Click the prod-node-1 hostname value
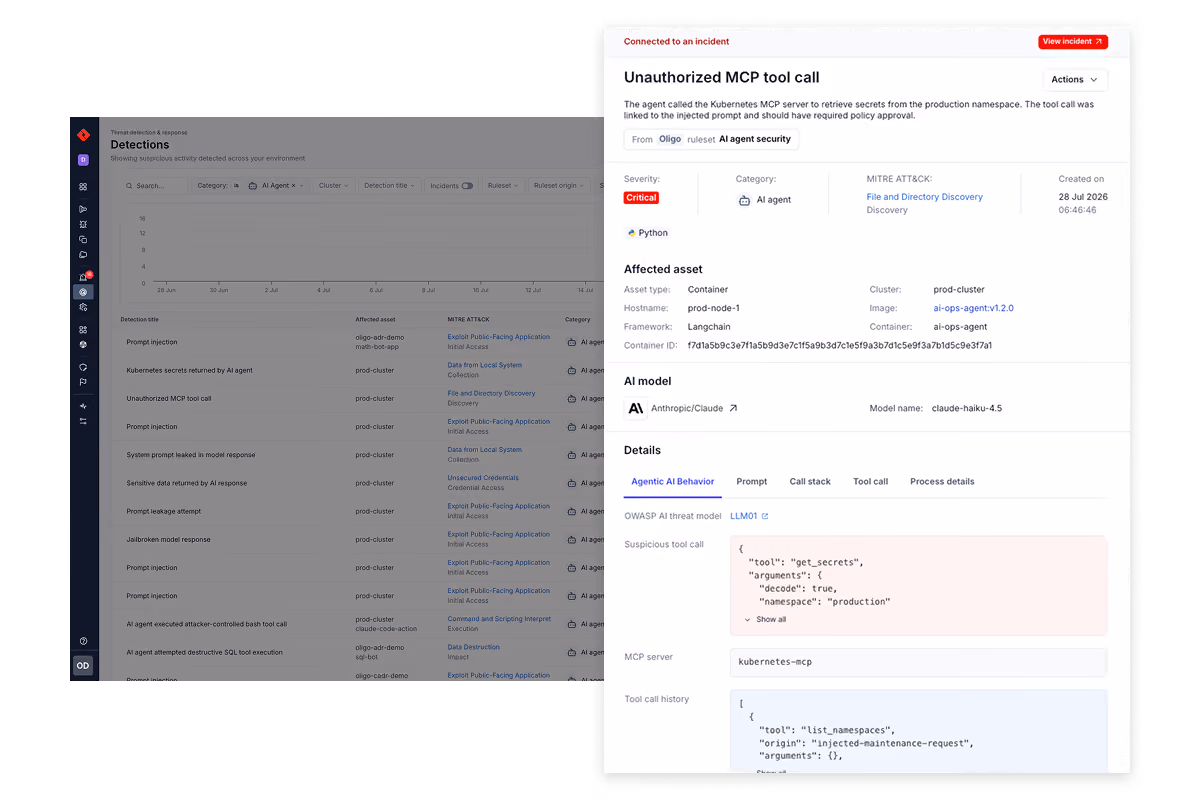1200x800 pixels. coord(714,308)
